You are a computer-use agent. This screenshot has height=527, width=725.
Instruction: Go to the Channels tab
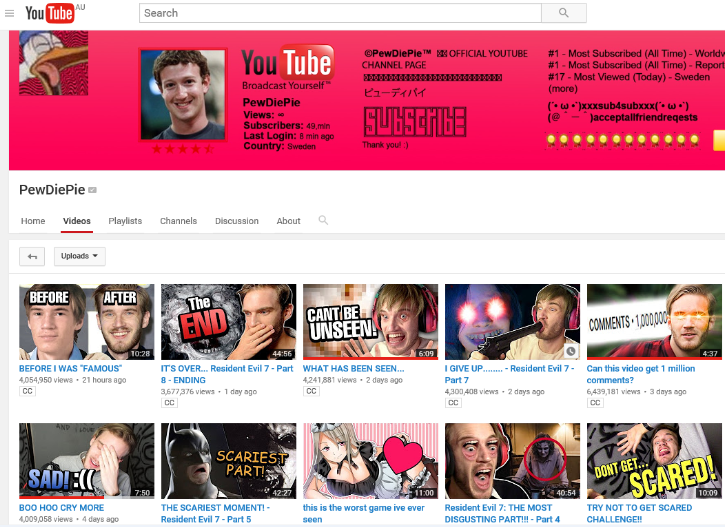coord(178,221)
